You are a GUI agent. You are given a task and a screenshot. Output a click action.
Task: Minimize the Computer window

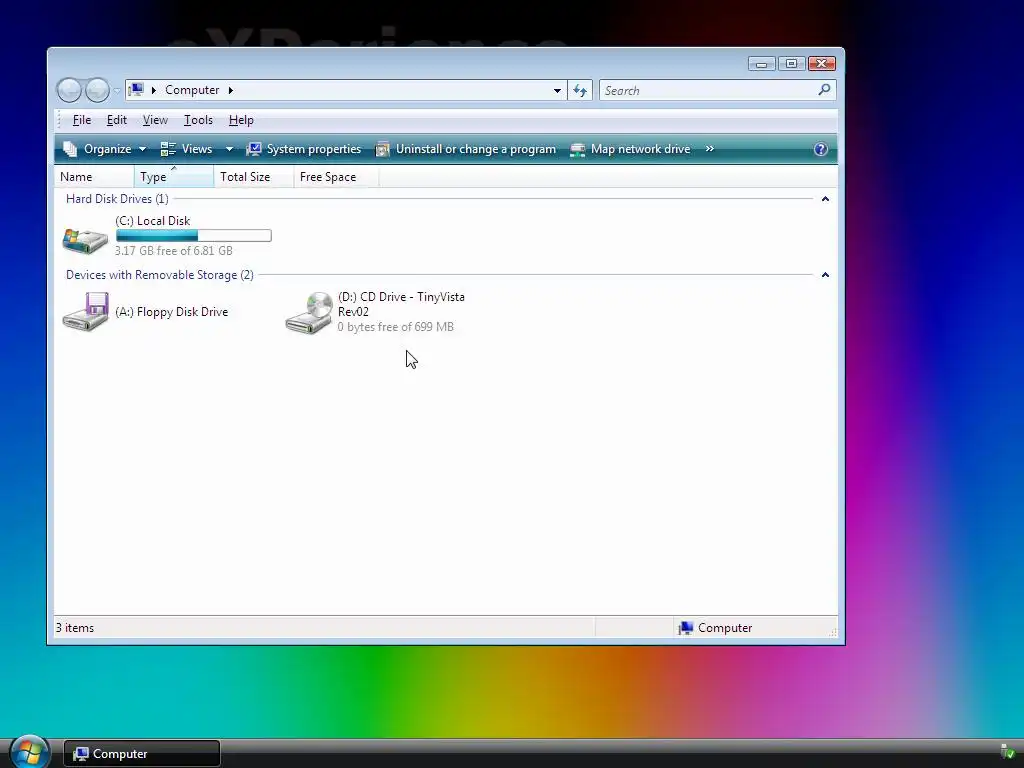tap(761, 63)
